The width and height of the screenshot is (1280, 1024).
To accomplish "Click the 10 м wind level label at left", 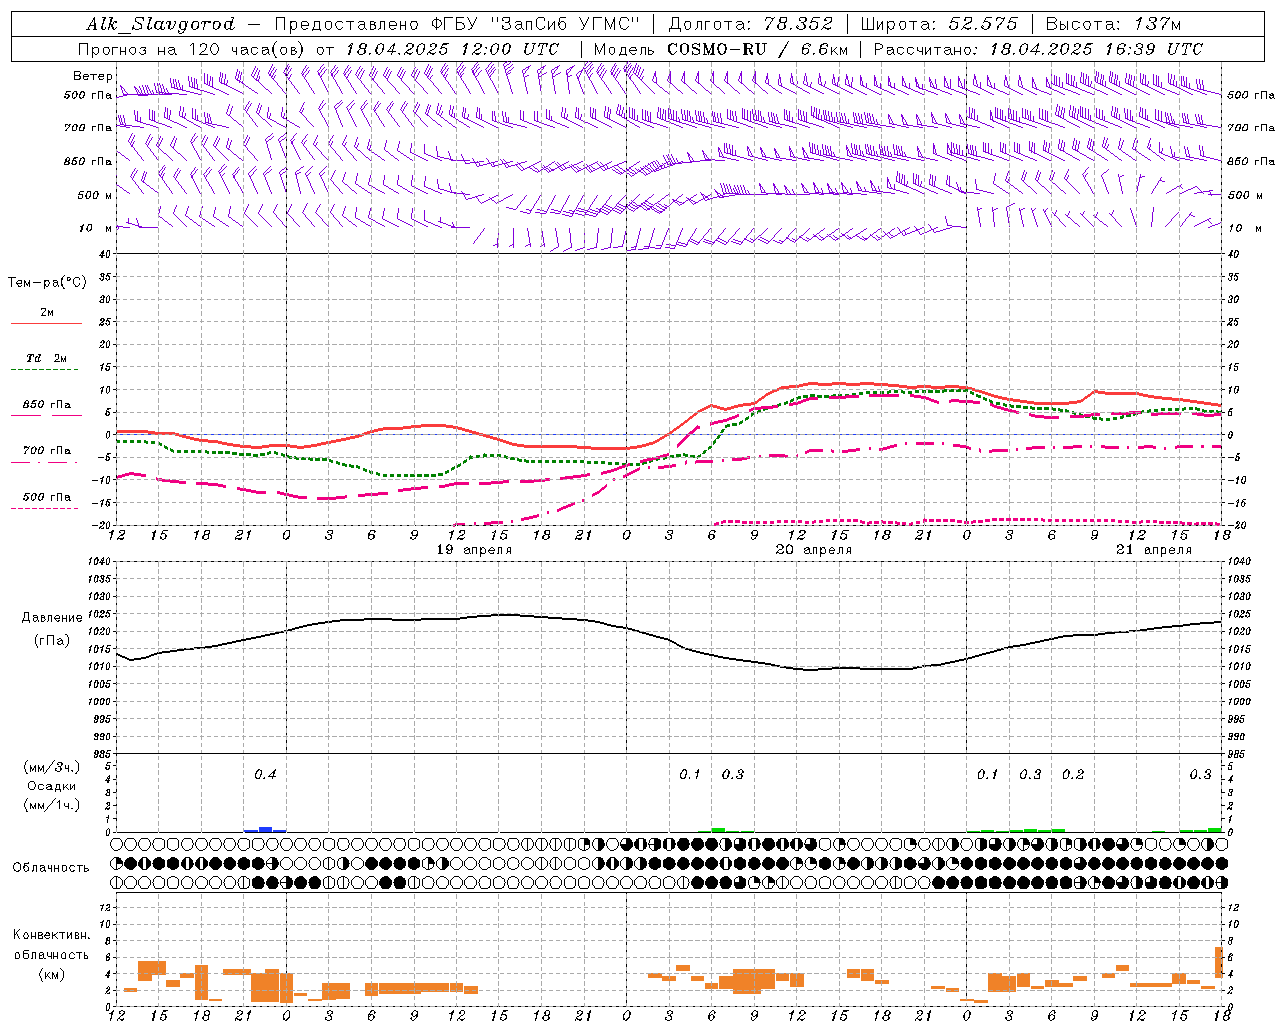I will pos(95,228).
